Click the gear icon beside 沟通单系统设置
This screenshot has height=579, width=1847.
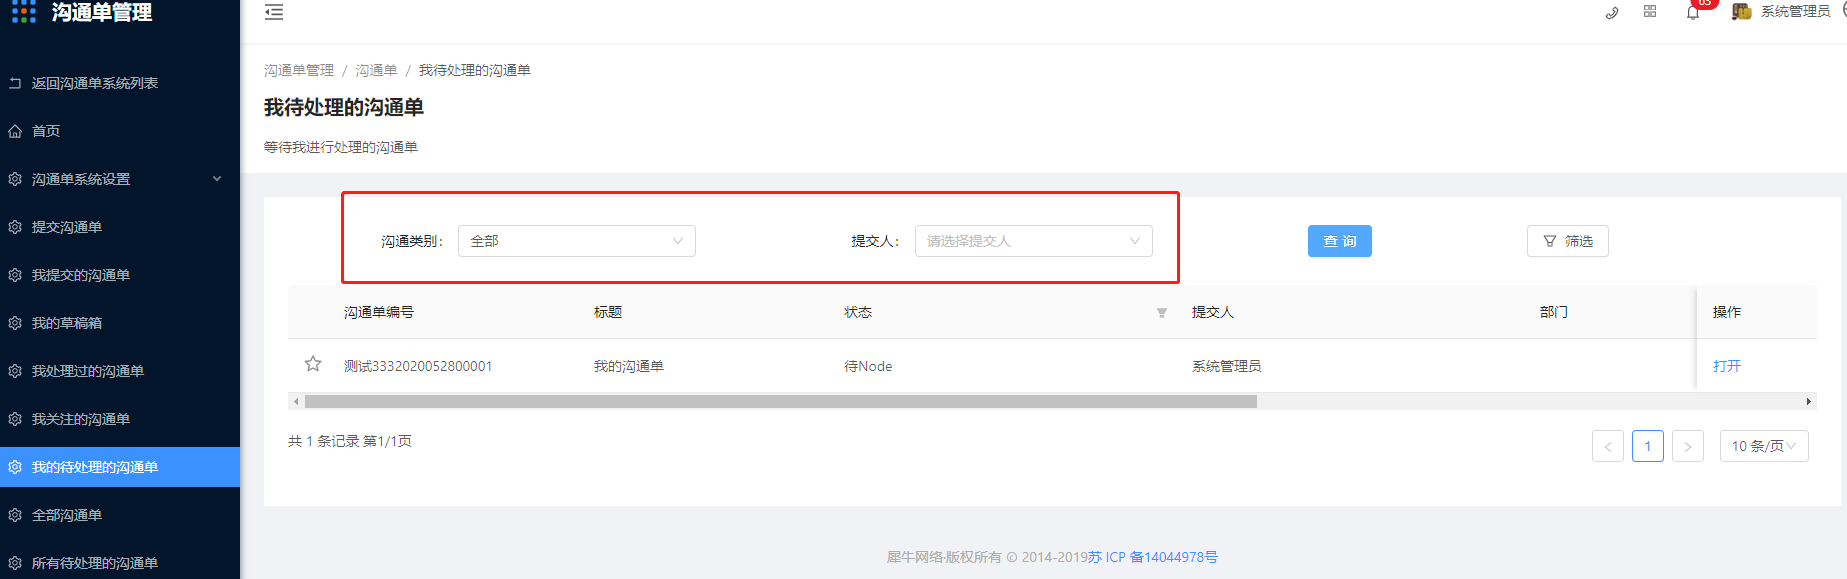click(15, 179)
